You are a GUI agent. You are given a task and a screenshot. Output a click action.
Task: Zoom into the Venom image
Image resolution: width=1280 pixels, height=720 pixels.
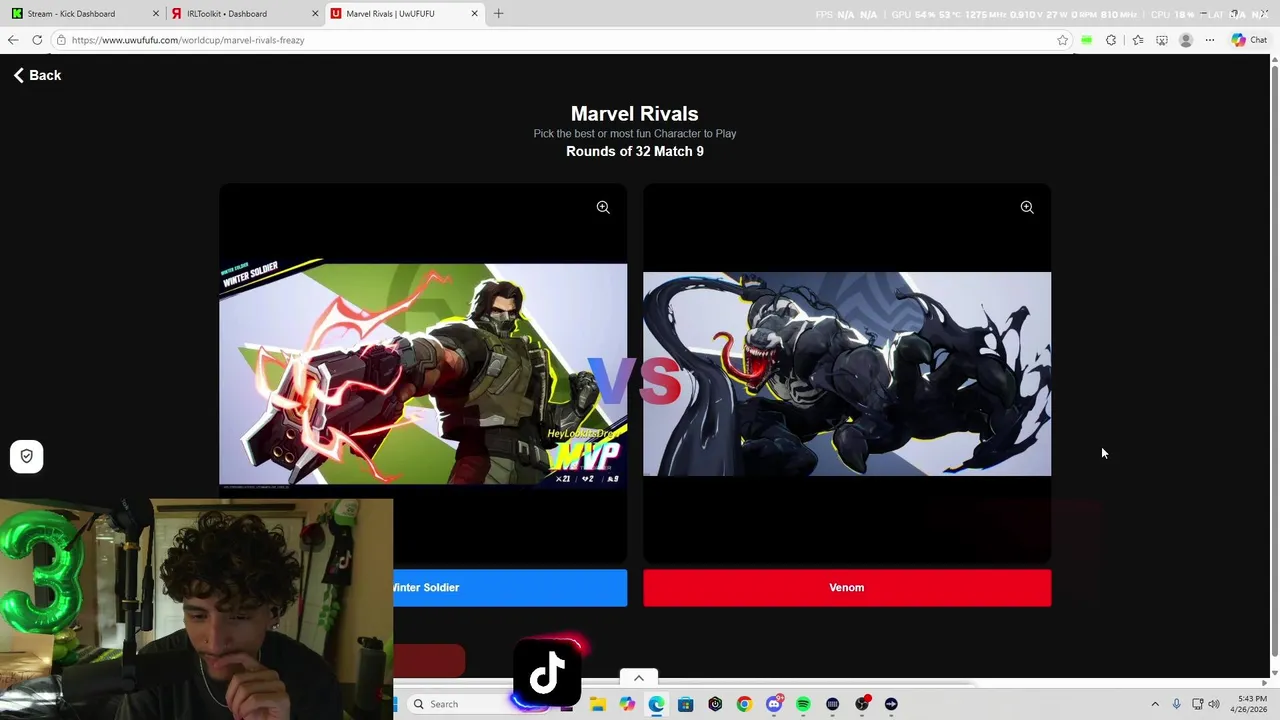[x=1027, y=207]
